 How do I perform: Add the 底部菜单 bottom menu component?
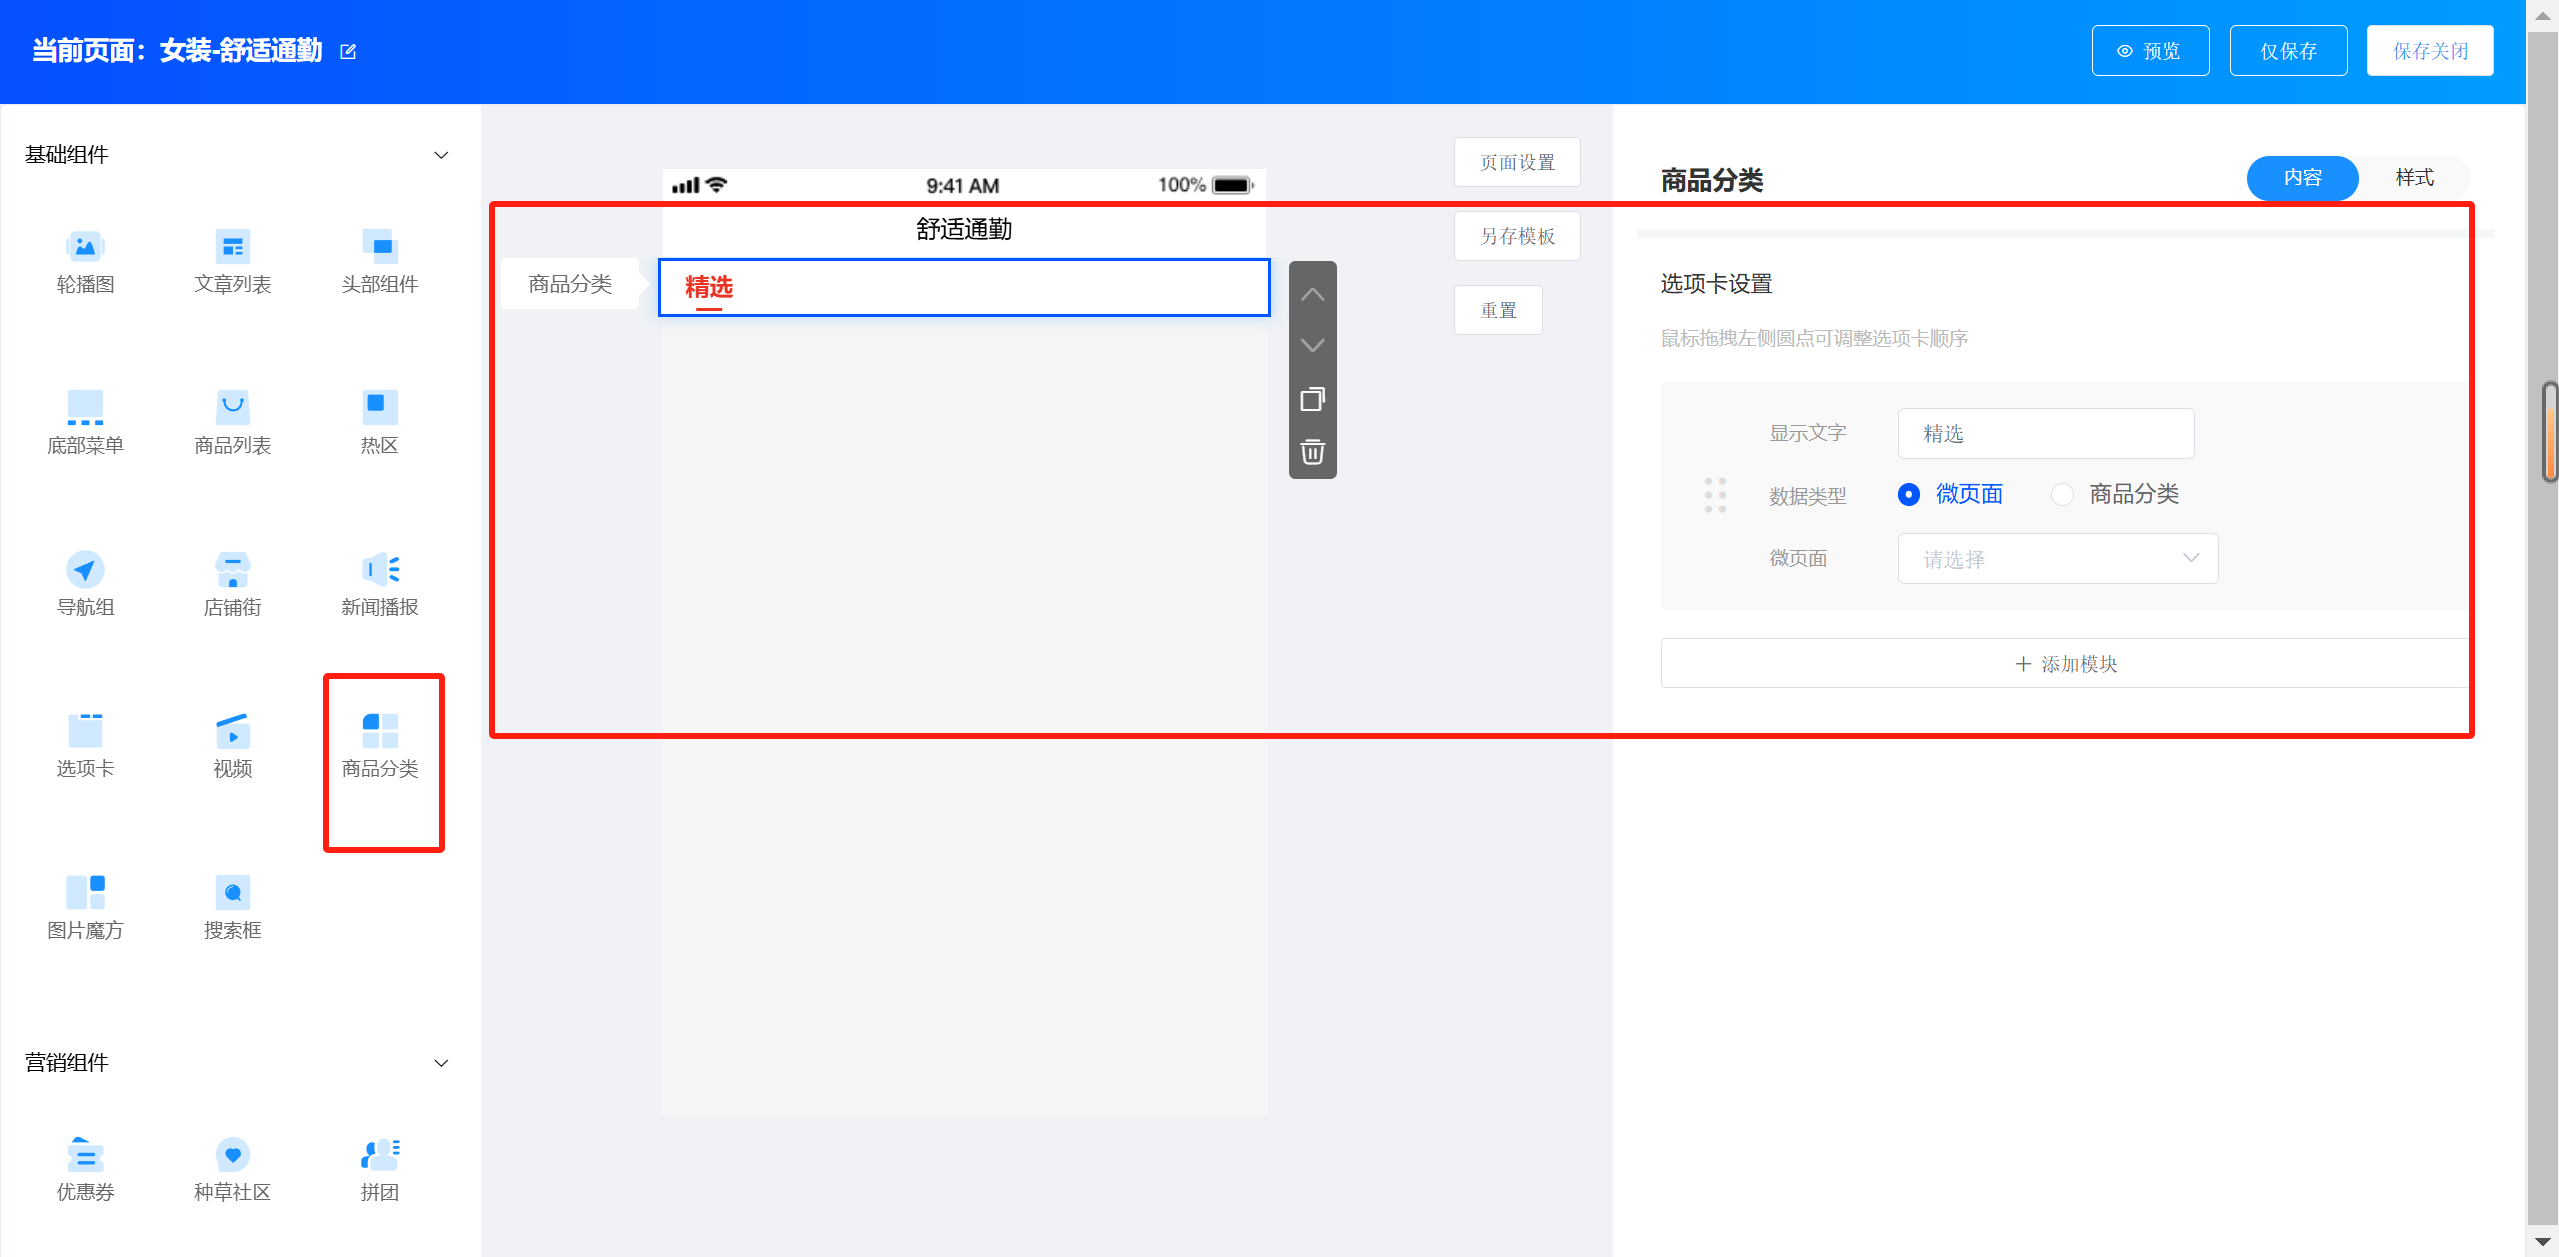click(x=85, y=423)
